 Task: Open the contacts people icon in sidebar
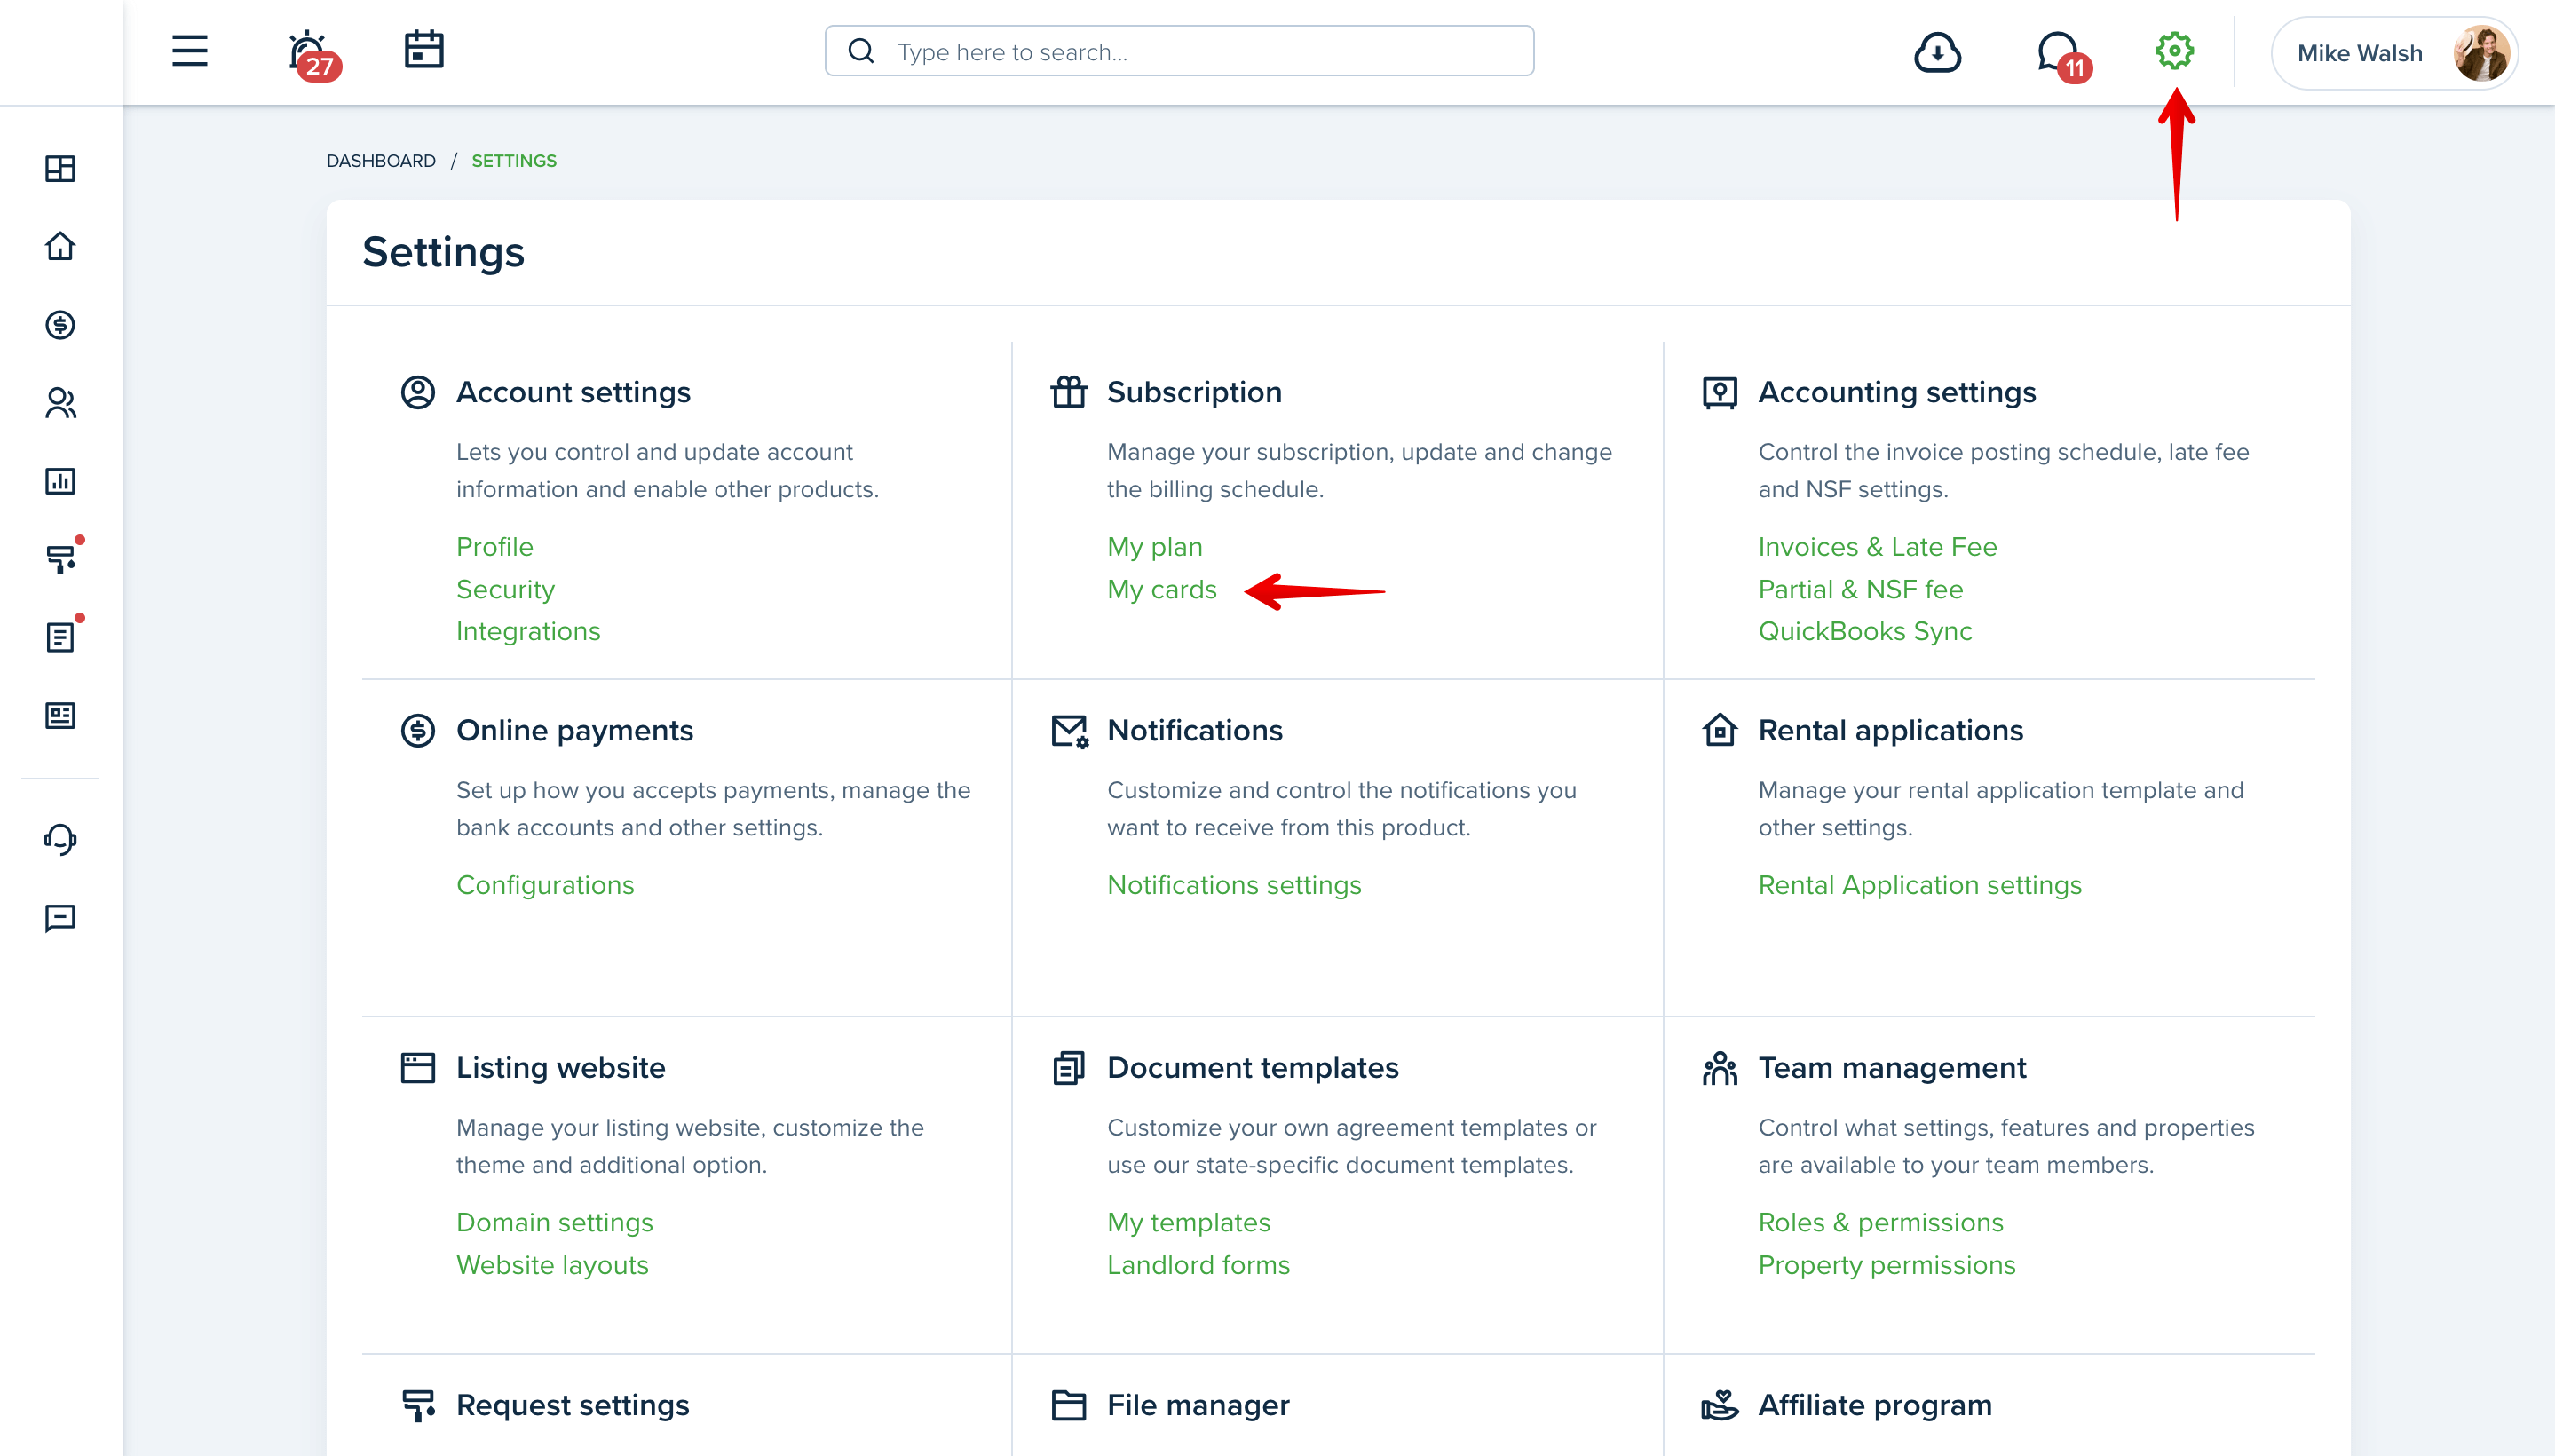60,403
